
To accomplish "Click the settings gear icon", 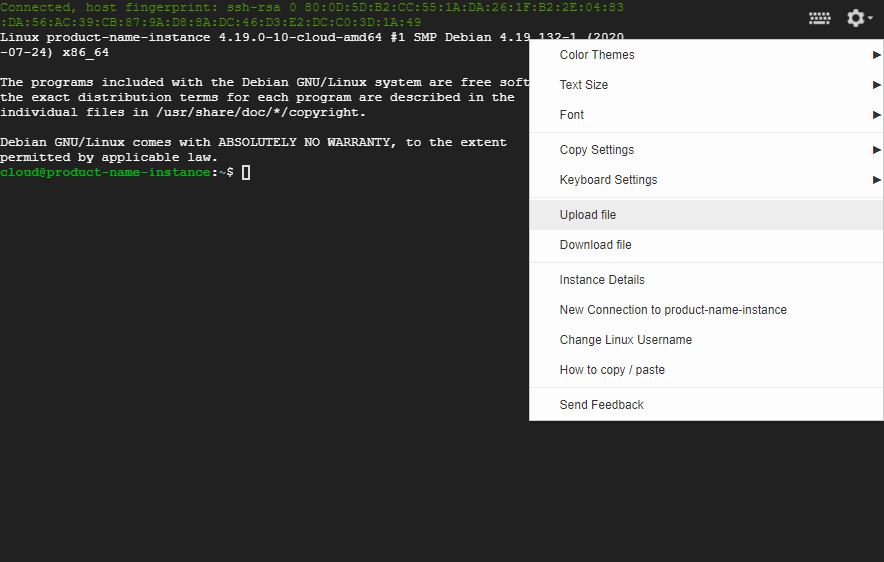I will 856,18.
